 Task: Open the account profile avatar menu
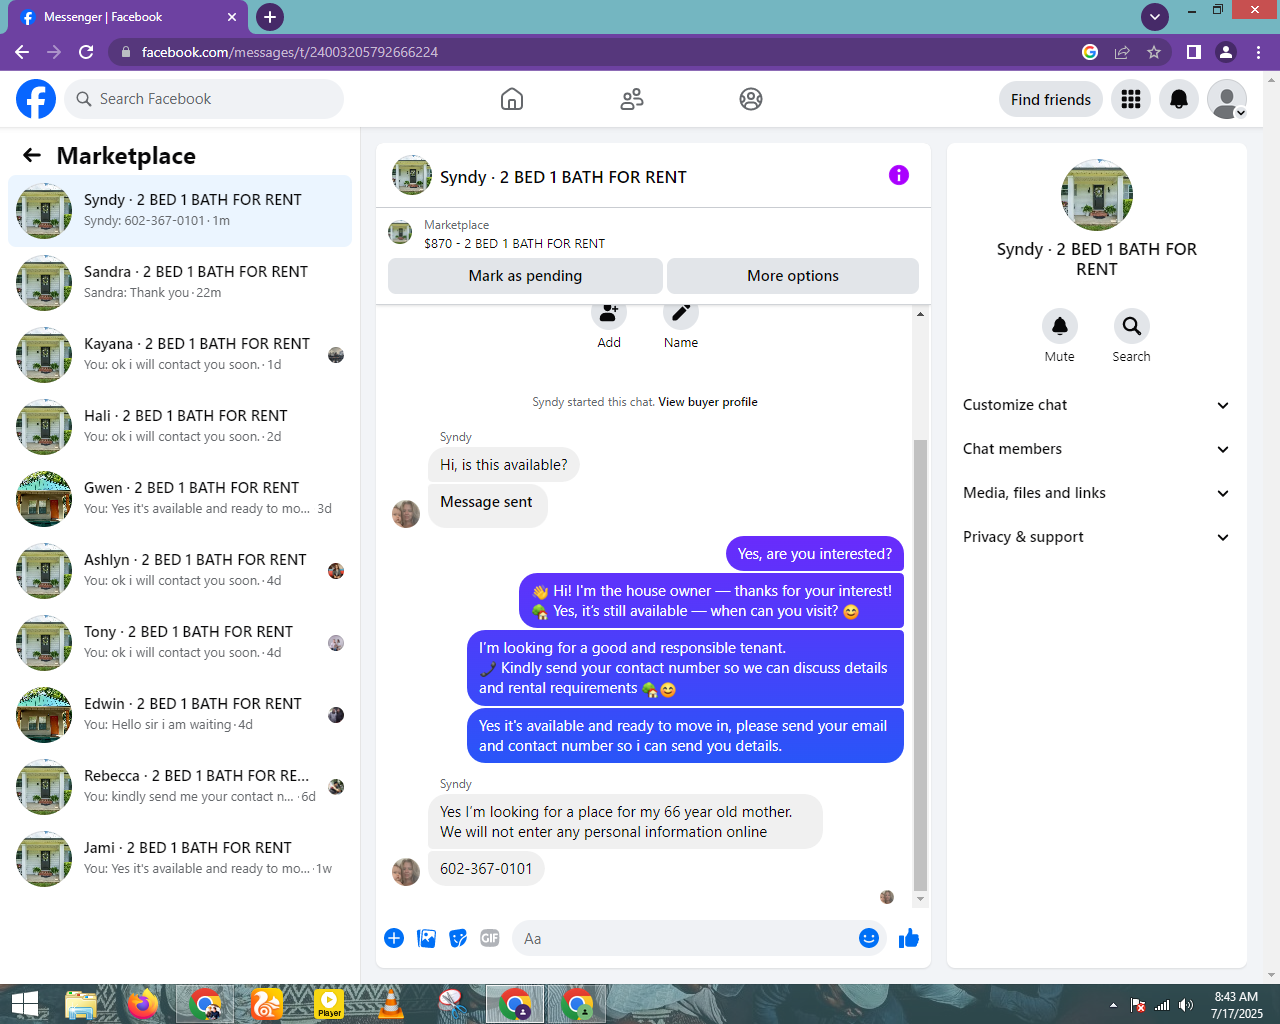1227,99
